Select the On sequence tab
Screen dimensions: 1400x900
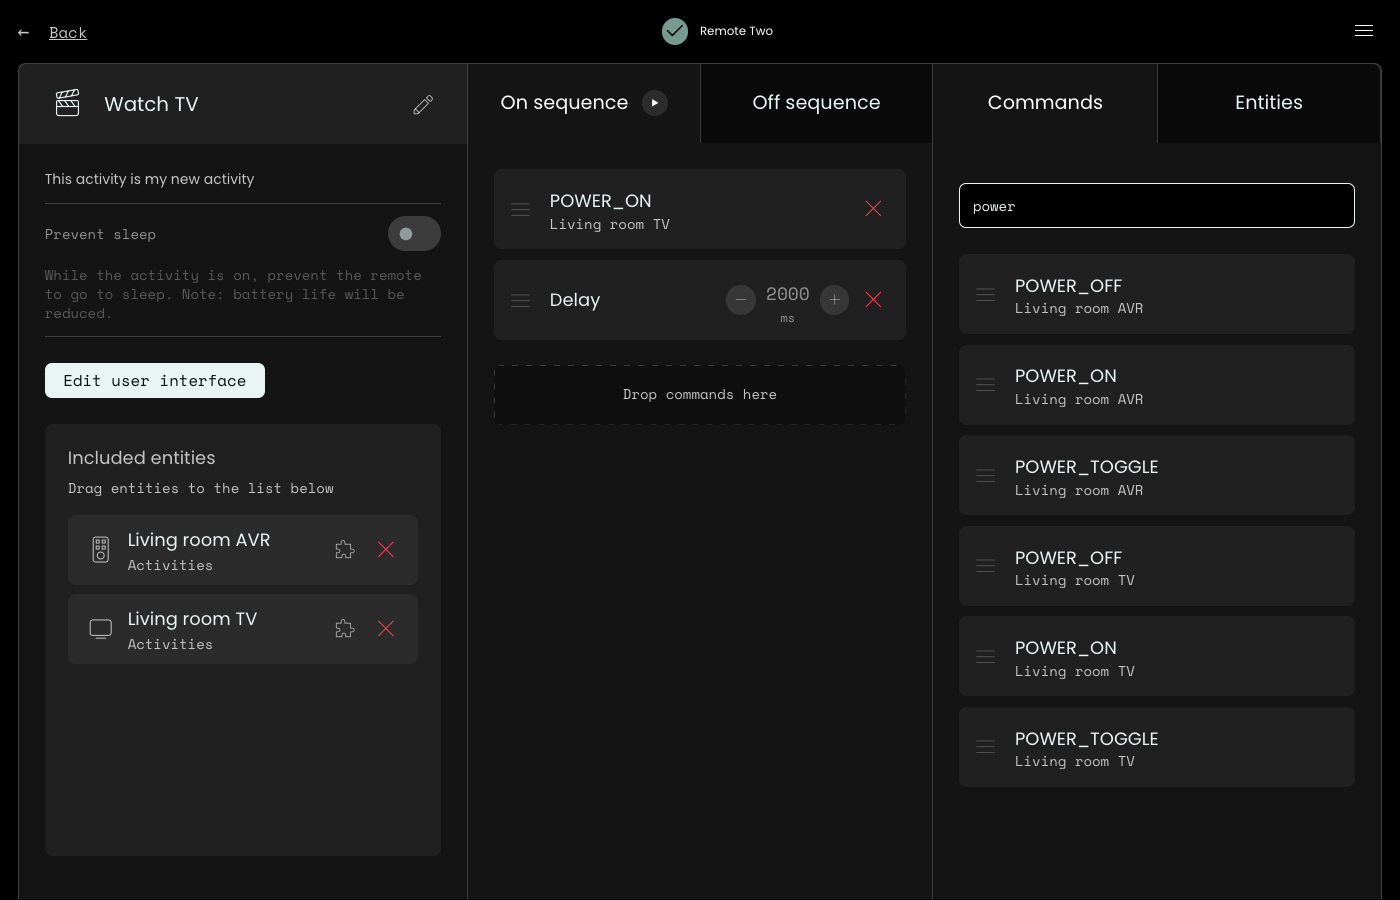tap(584, 103)
